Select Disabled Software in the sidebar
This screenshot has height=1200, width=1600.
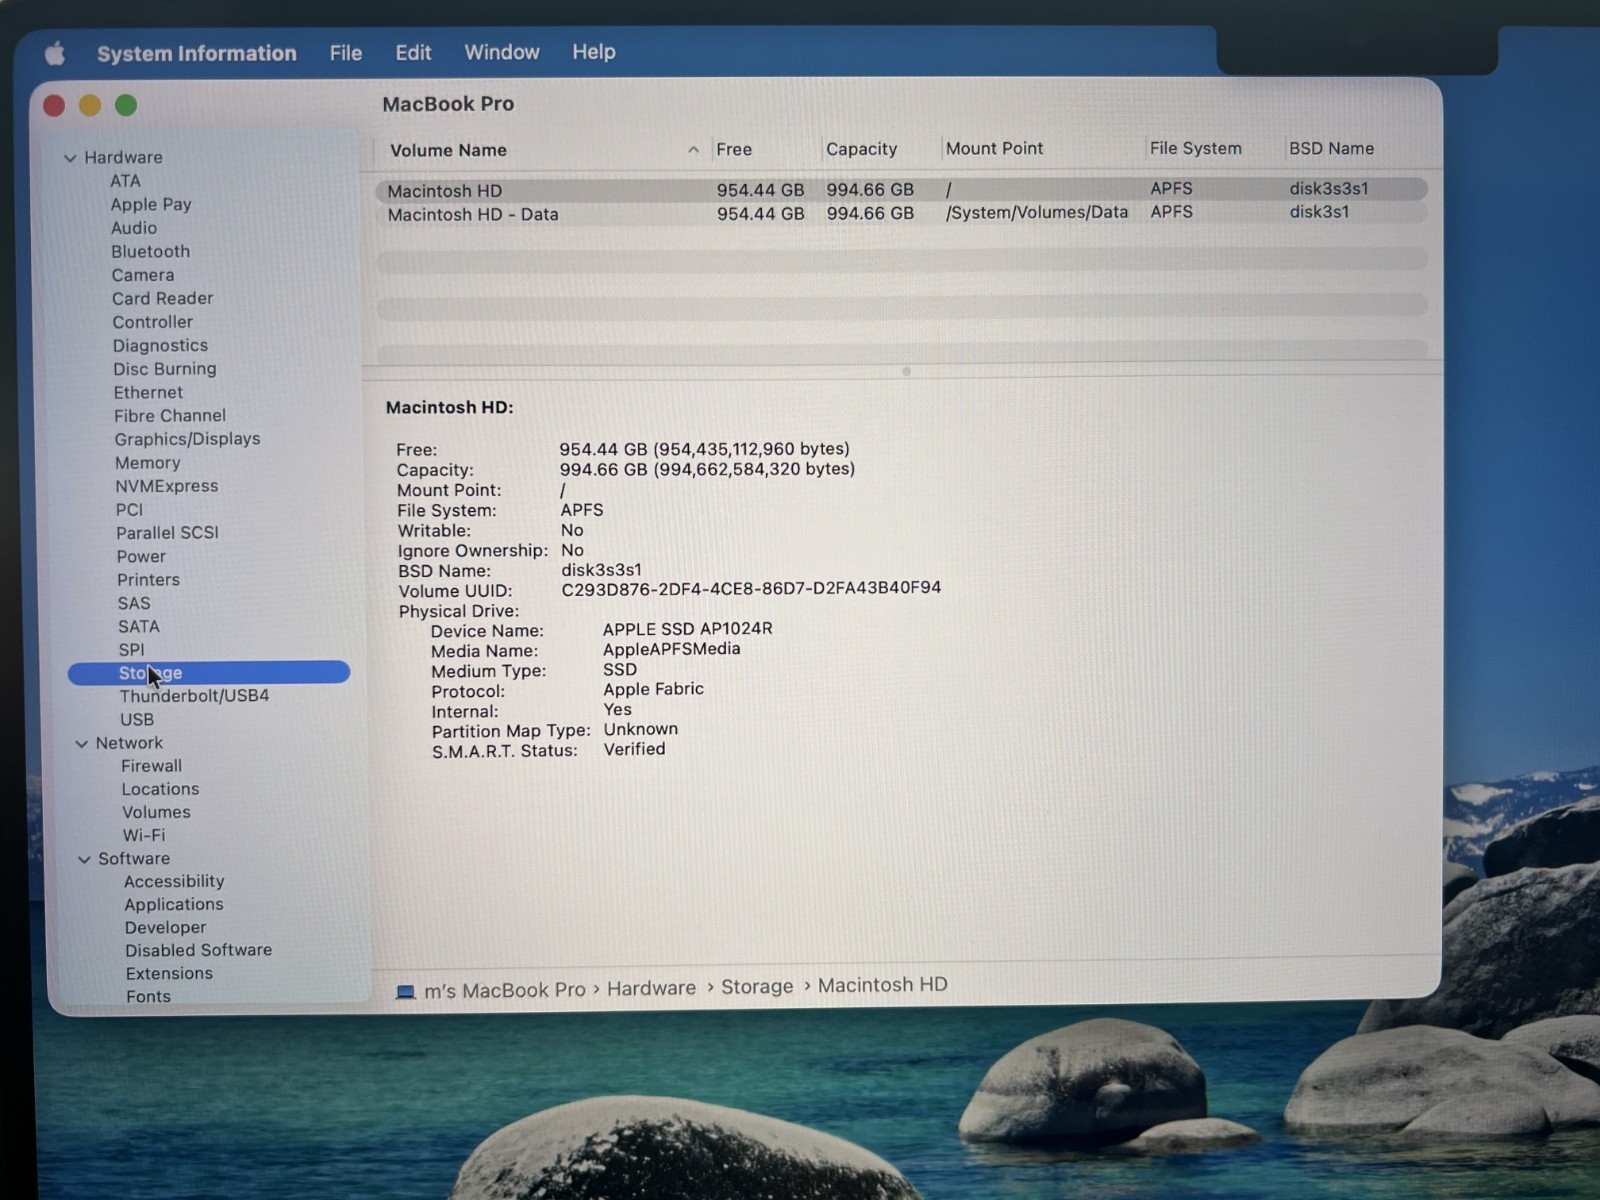tap(198, 951)
